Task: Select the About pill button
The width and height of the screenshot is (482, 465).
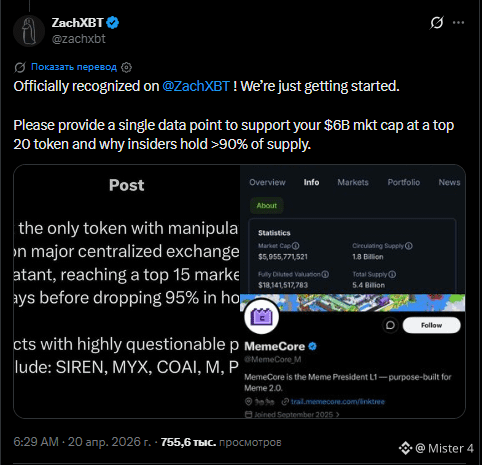Action: pyautogui.click(x=267, y=205)
